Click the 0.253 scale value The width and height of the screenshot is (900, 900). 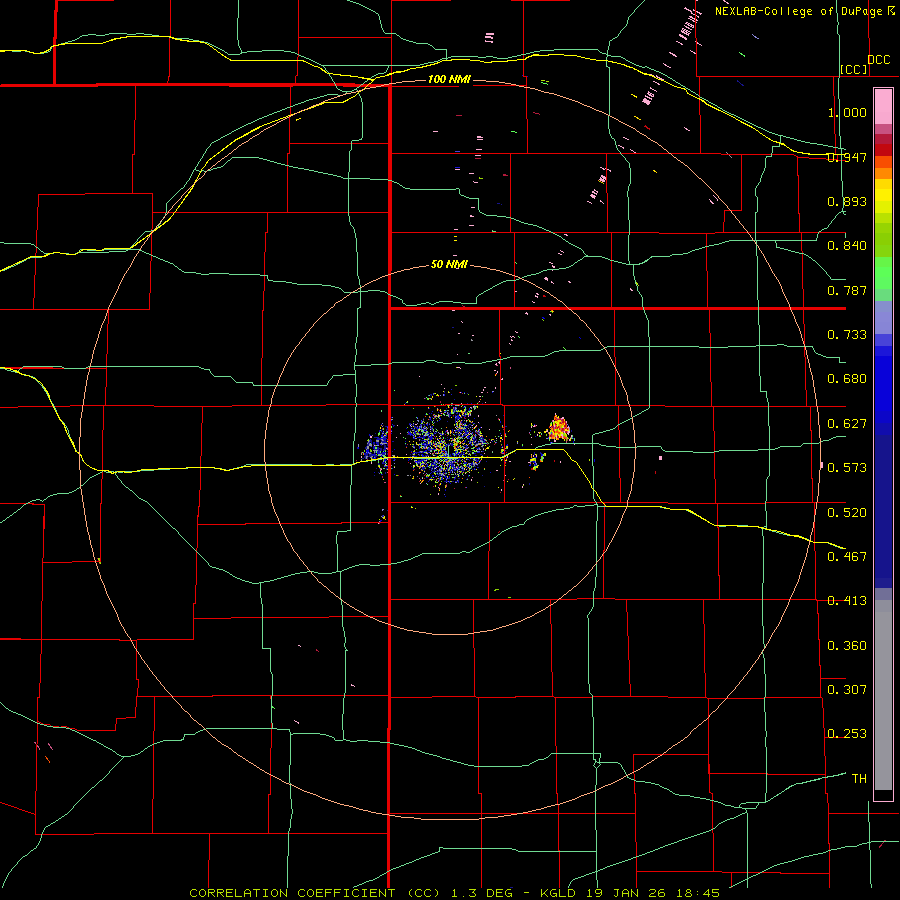coord(847,734)
